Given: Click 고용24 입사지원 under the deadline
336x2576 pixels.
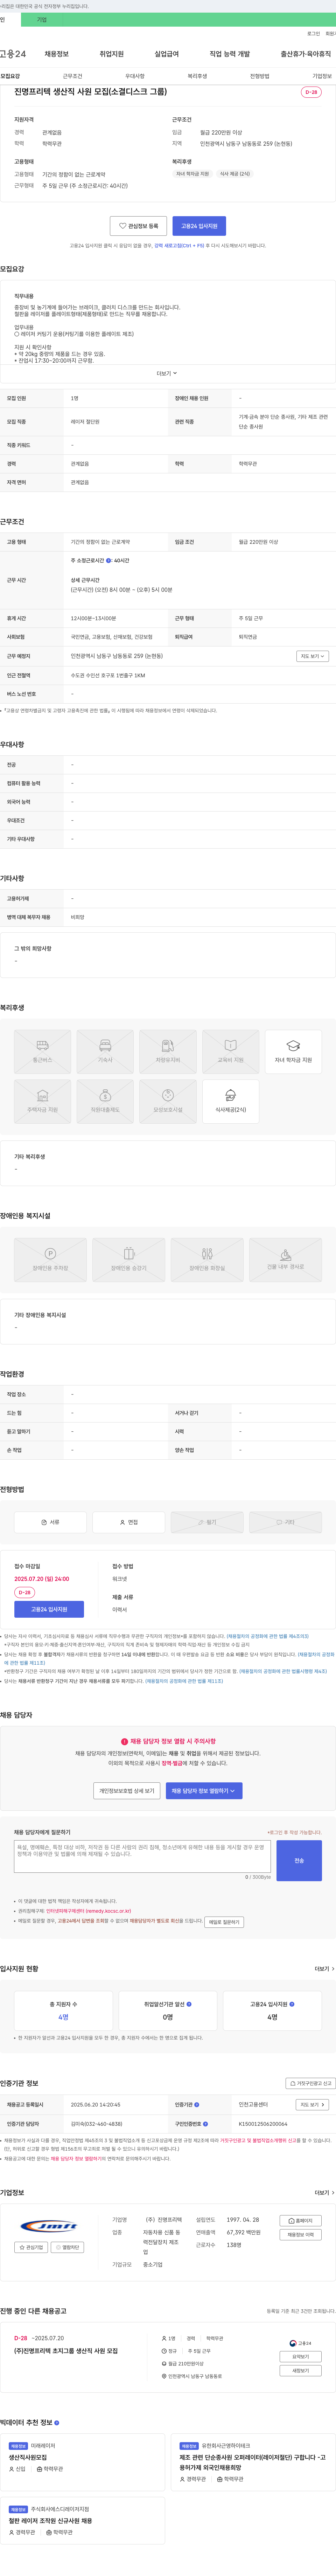Looking at the screenshot, I should coord(49,1609).
